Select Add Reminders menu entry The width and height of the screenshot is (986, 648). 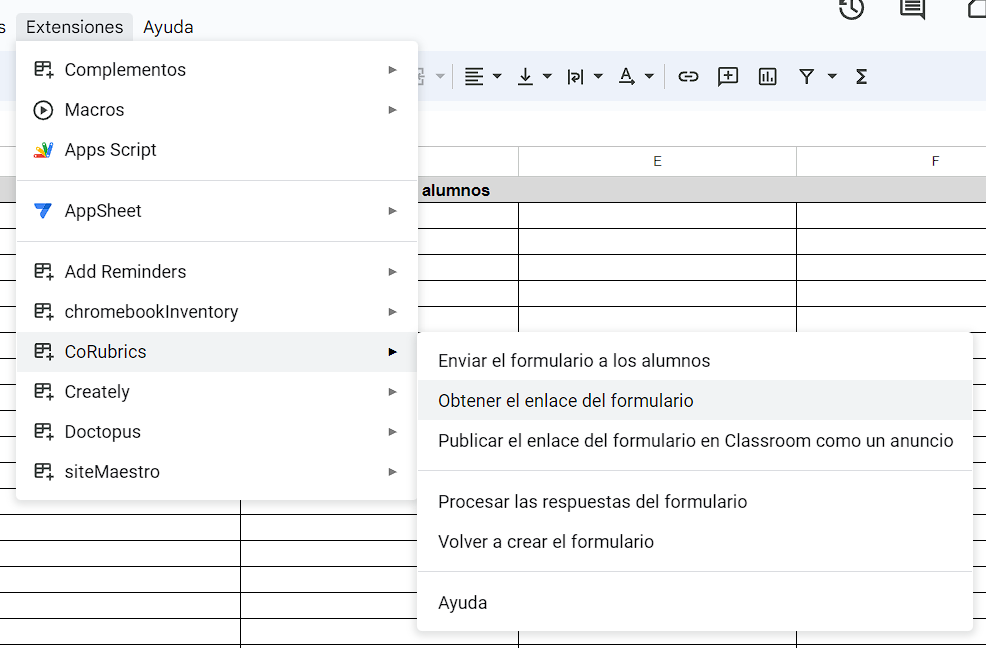tap(216, 272)
